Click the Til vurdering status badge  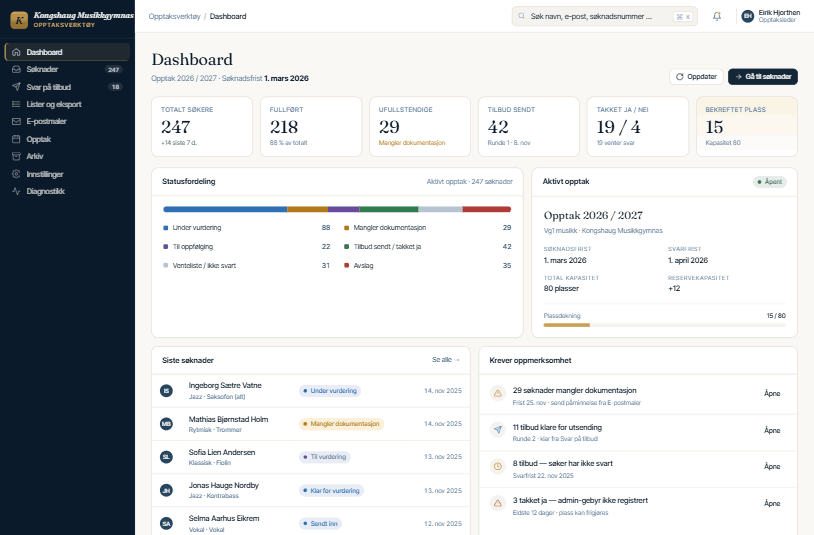(x=324, y=457)
